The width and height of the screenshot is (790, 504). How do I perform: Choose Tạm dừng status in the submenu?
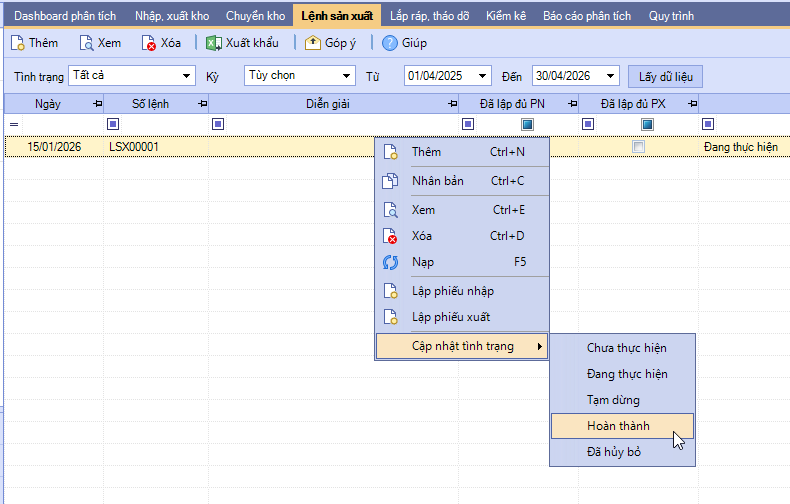613,400
